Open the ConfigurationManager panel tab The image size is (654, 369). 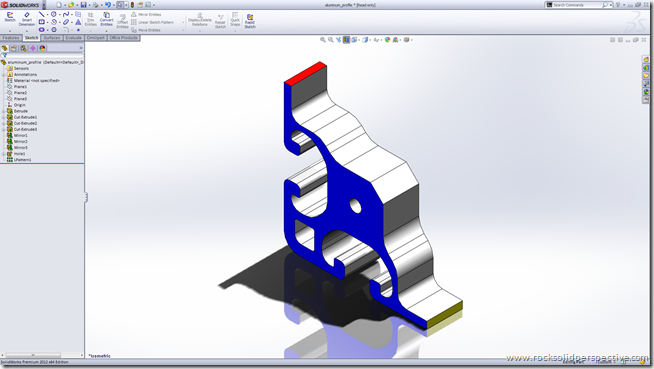point(23,48)
